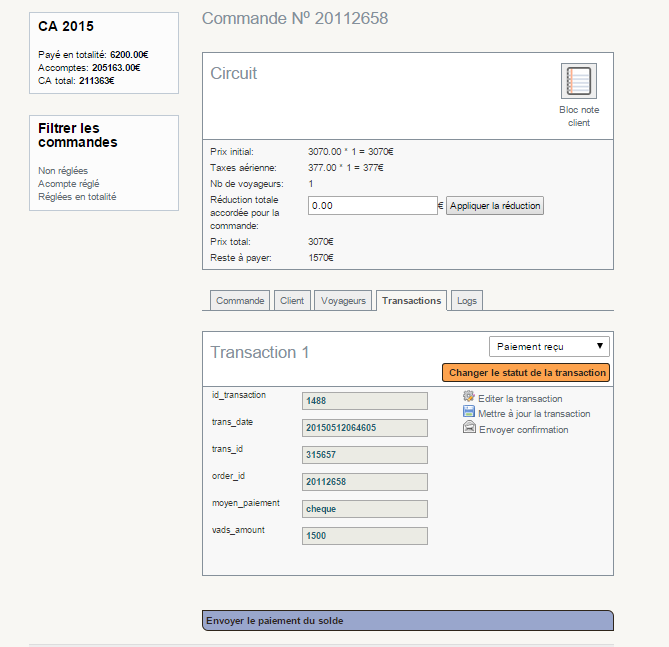Go to the Logs tab
Screen dimensions: 669x647
click(466, 300)
